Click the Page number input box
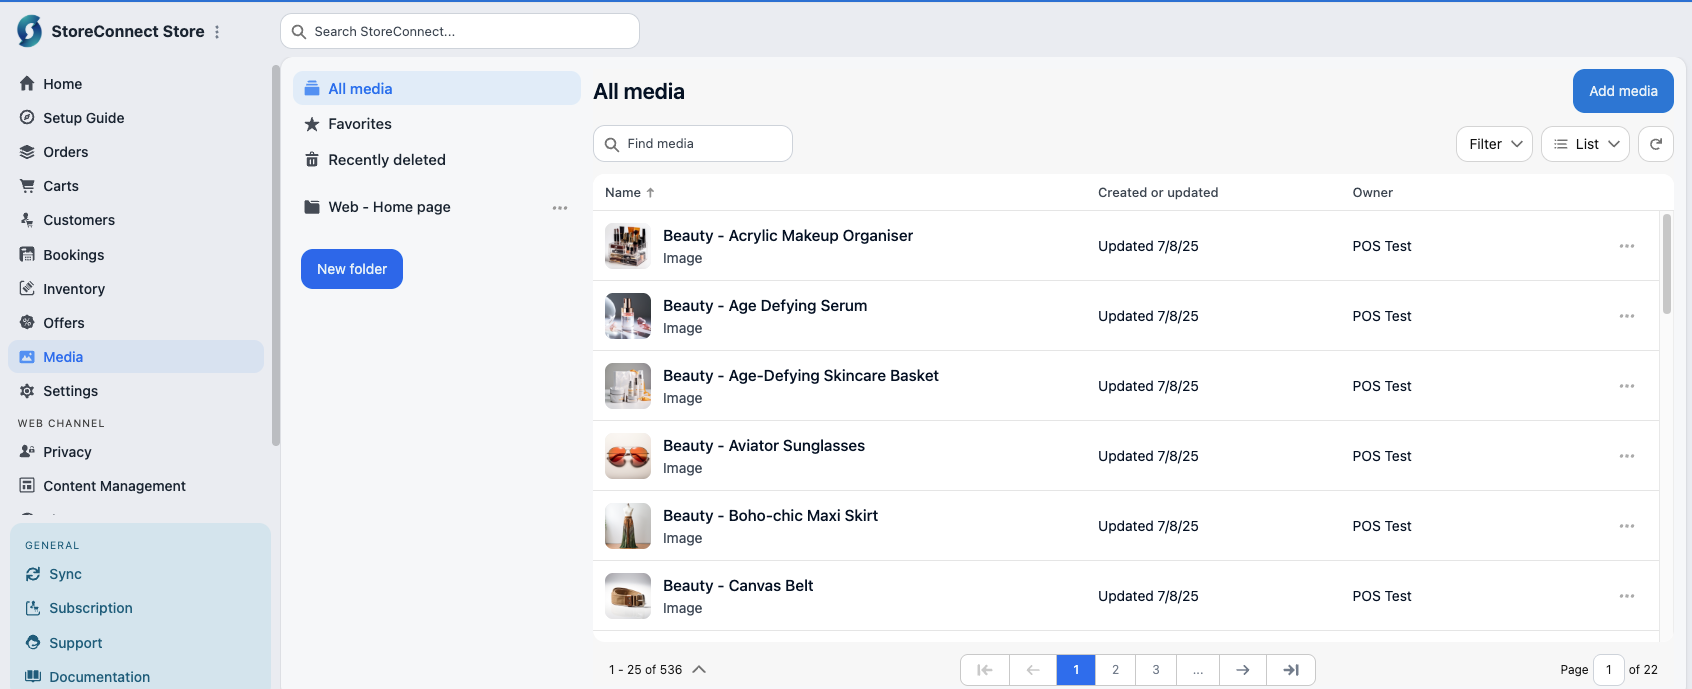The width and height of the screenshot is (1692, 689). 1609,670
